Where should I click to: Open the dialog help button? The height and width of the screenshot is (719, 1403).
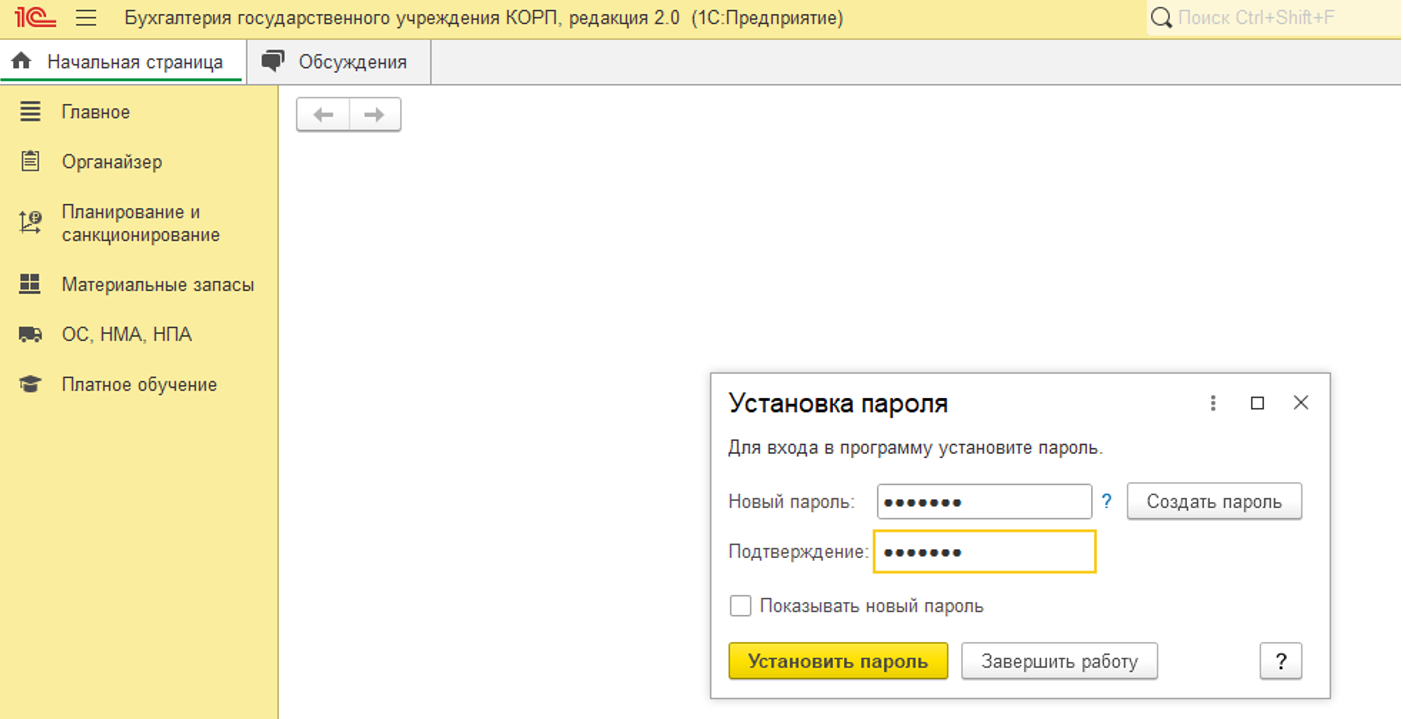[x=1281, y=661]
